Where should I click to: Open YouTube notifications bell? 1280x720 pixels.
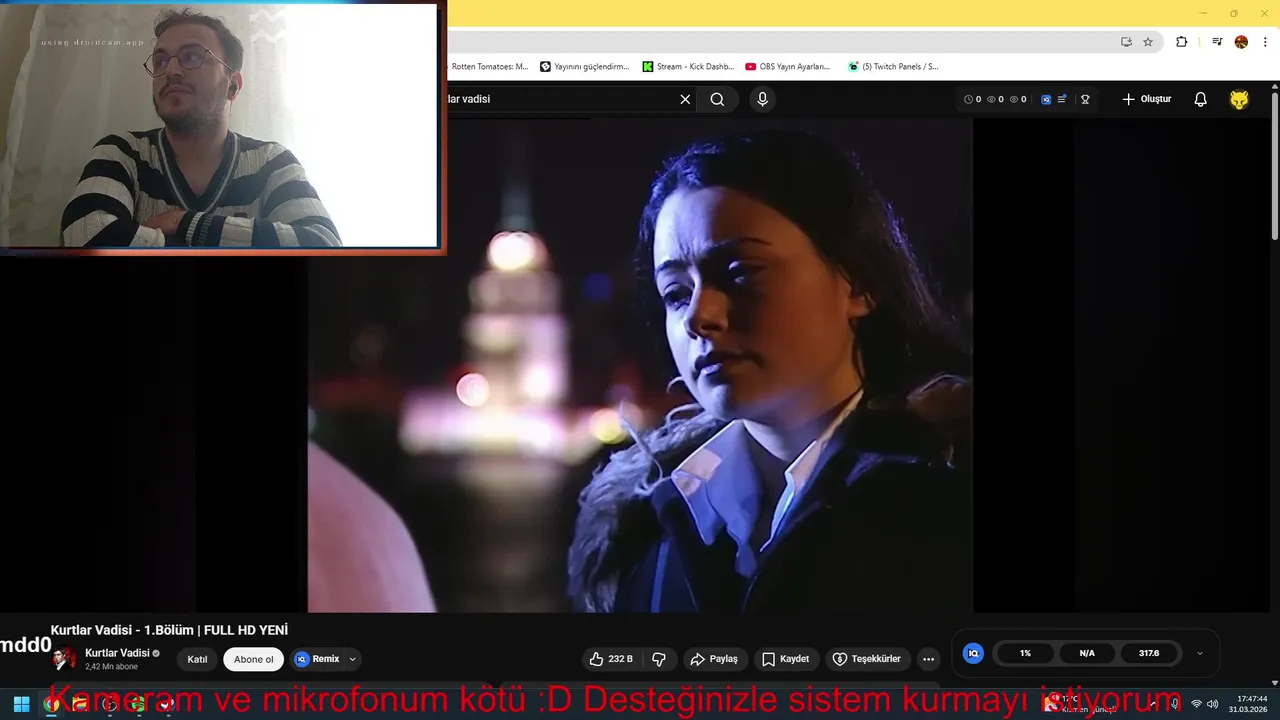[x=1200, y=99]
